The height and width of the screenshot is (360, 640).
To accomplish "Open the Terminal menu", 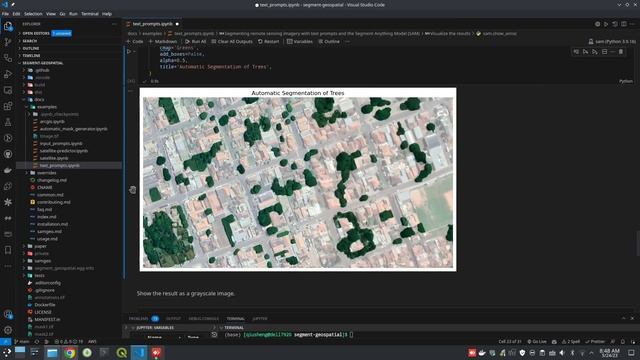I will (90, 13).
